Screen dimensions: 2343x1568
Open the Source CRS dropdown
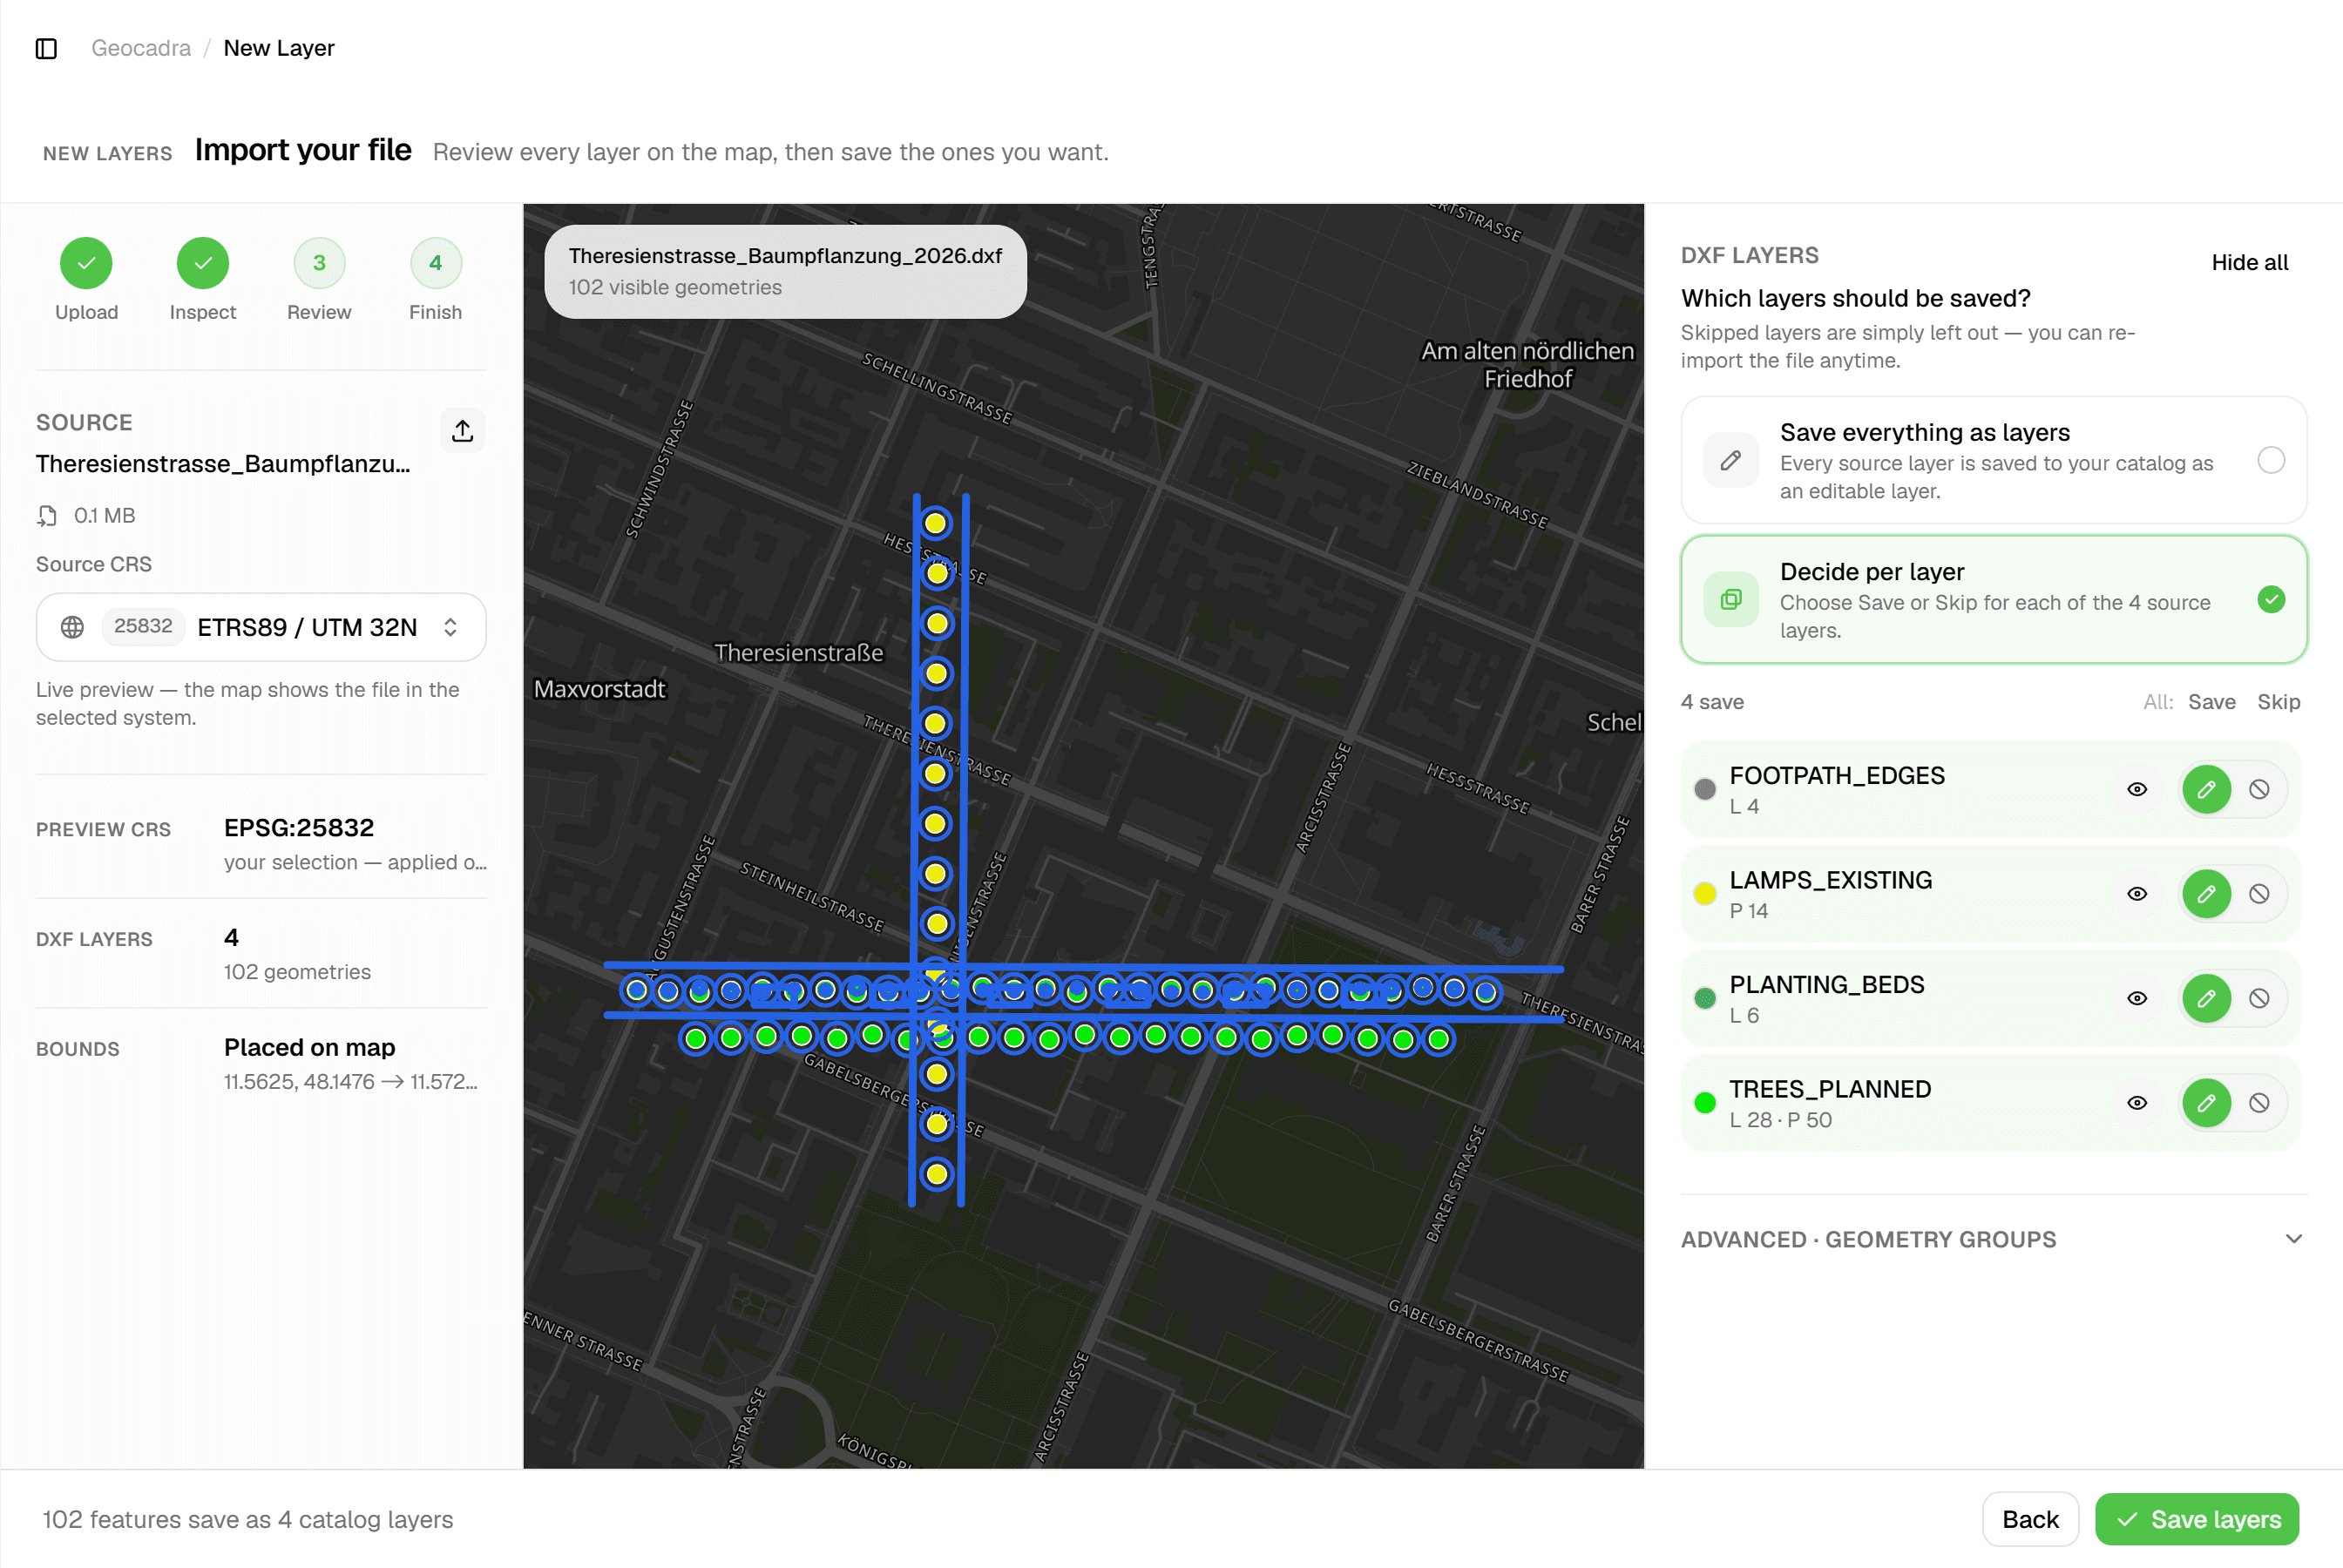click(x=261, y=627)
